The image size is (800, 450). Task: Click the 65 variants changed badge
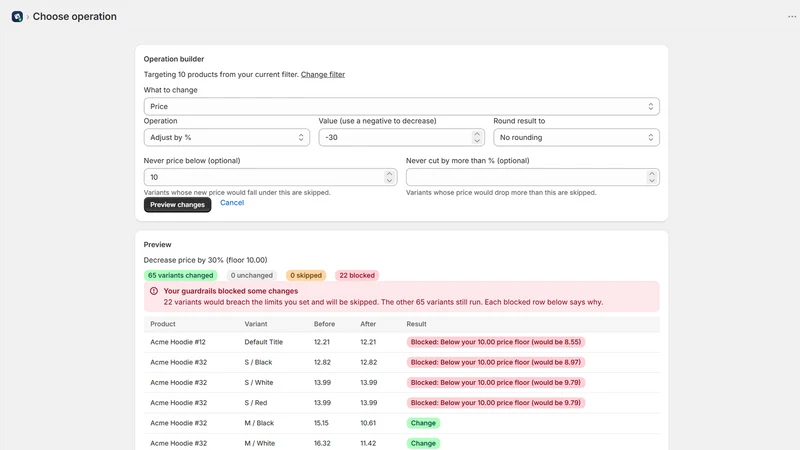tap(181, 276)
